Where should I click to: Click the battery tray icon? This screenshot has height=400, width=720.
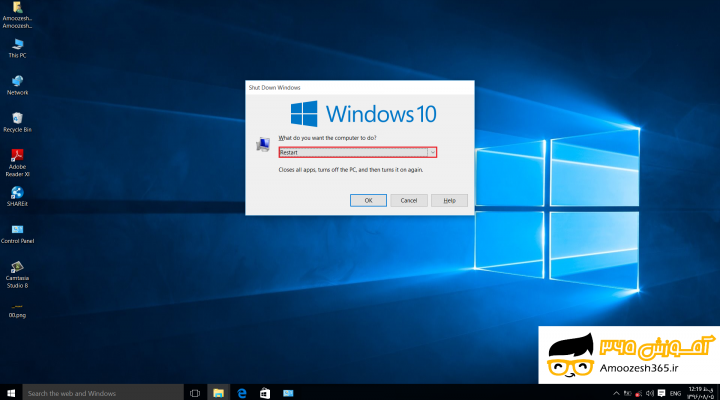pyautogui.click(x=627, y=393)
